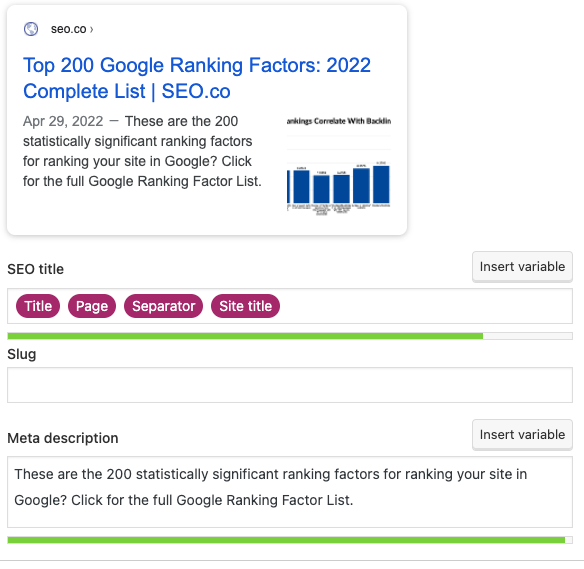Image resolution: width=584 pixels, height=569 pixels.
Task: Focus the empty Slug input field
Action: (290, 385)
